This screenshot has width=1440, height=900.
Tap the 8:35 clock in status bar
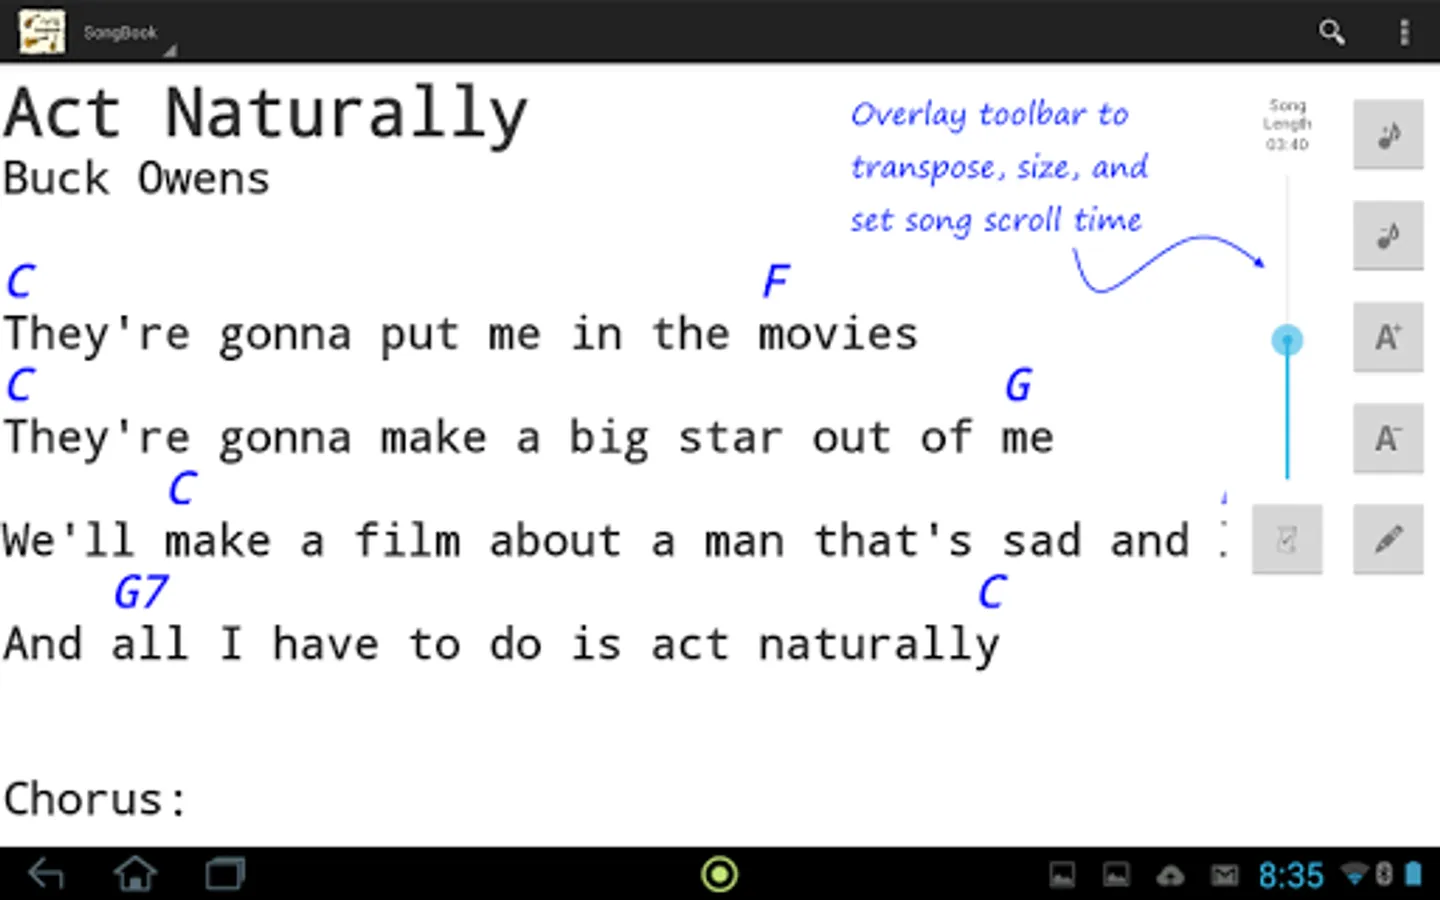coord(1290,876)
